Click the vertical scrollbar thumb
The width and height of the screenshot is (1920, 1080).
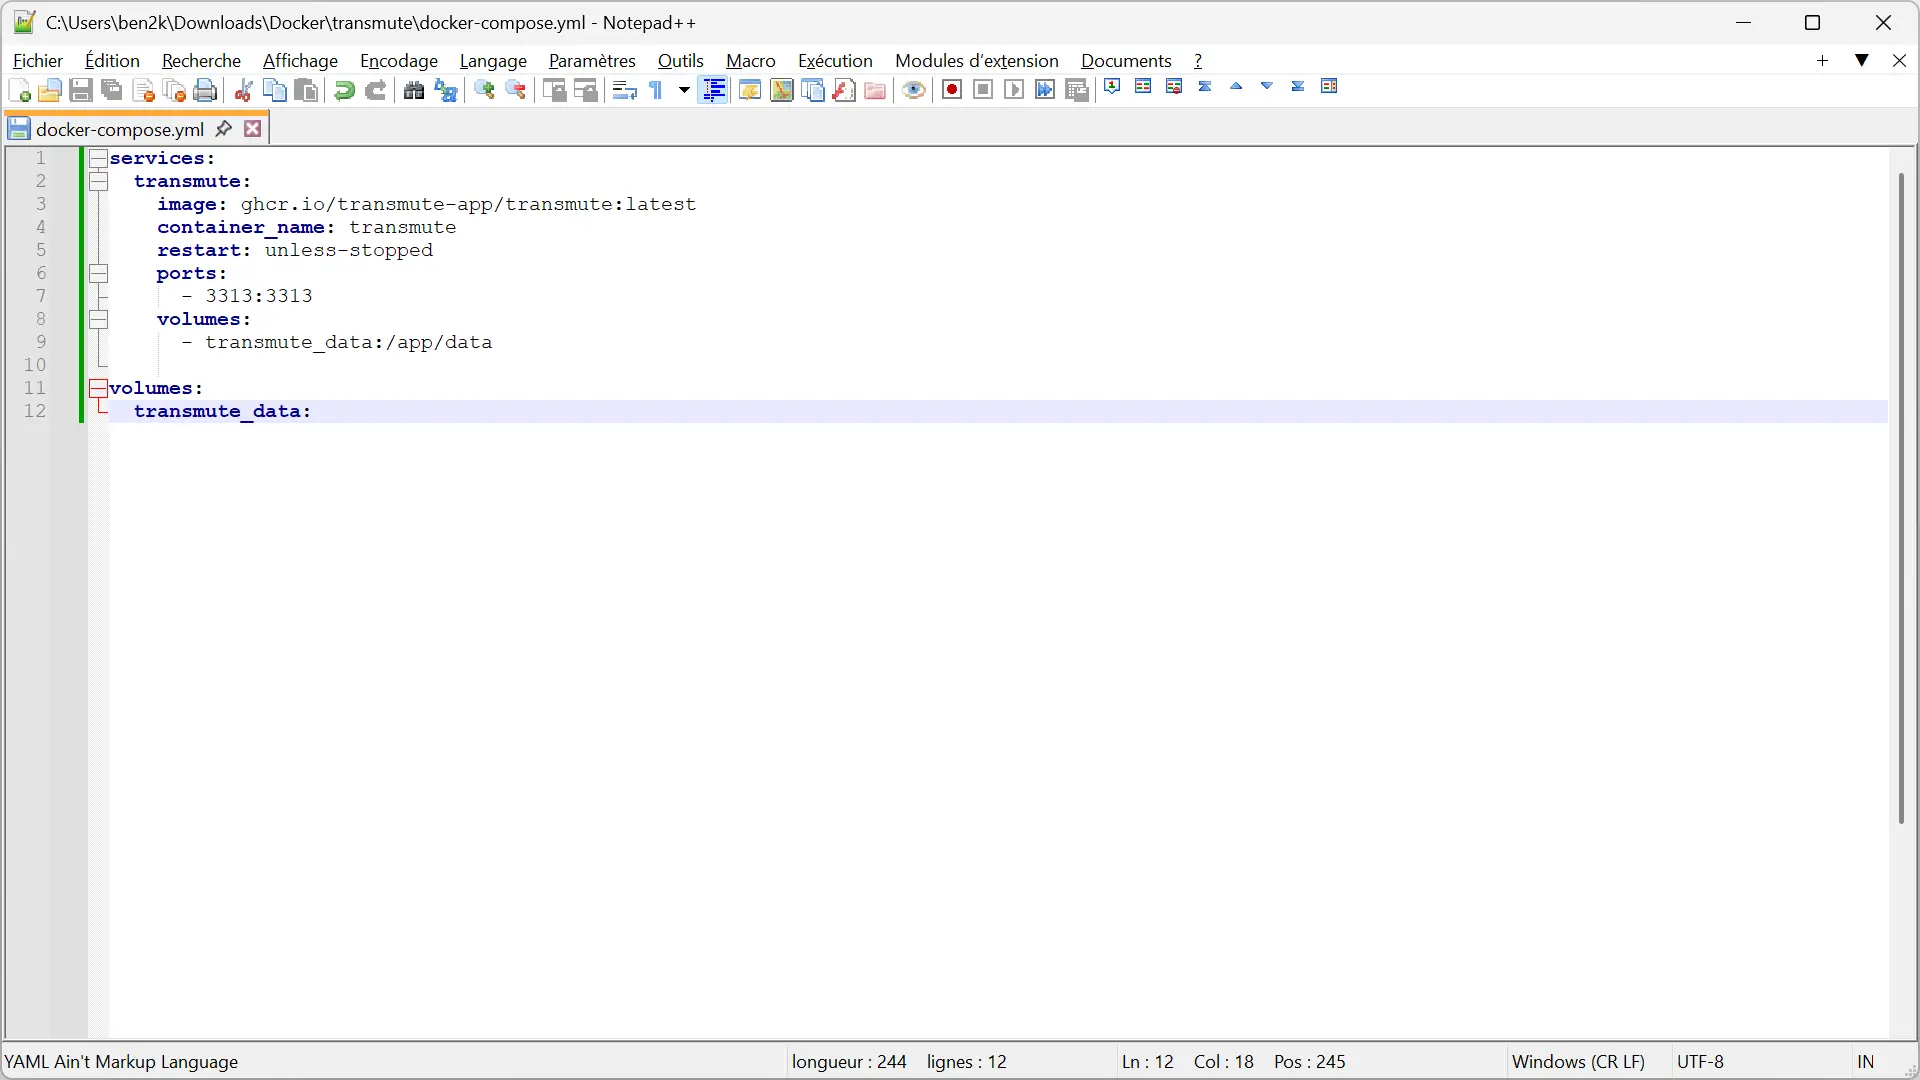[1901, 498]
